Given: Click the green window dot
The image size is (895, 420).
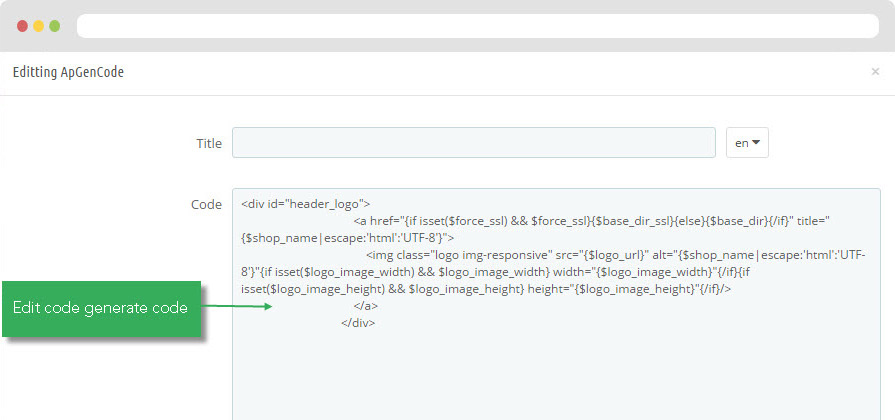Looking at the screenshot, I should pos(54,26).
